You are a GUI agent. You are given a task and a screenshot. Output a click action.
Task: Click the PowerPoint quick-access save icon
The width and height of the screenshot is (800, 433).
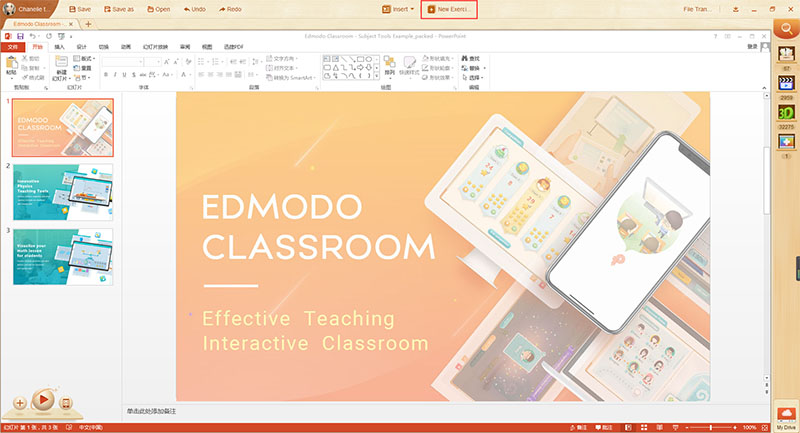click(20, 36)
